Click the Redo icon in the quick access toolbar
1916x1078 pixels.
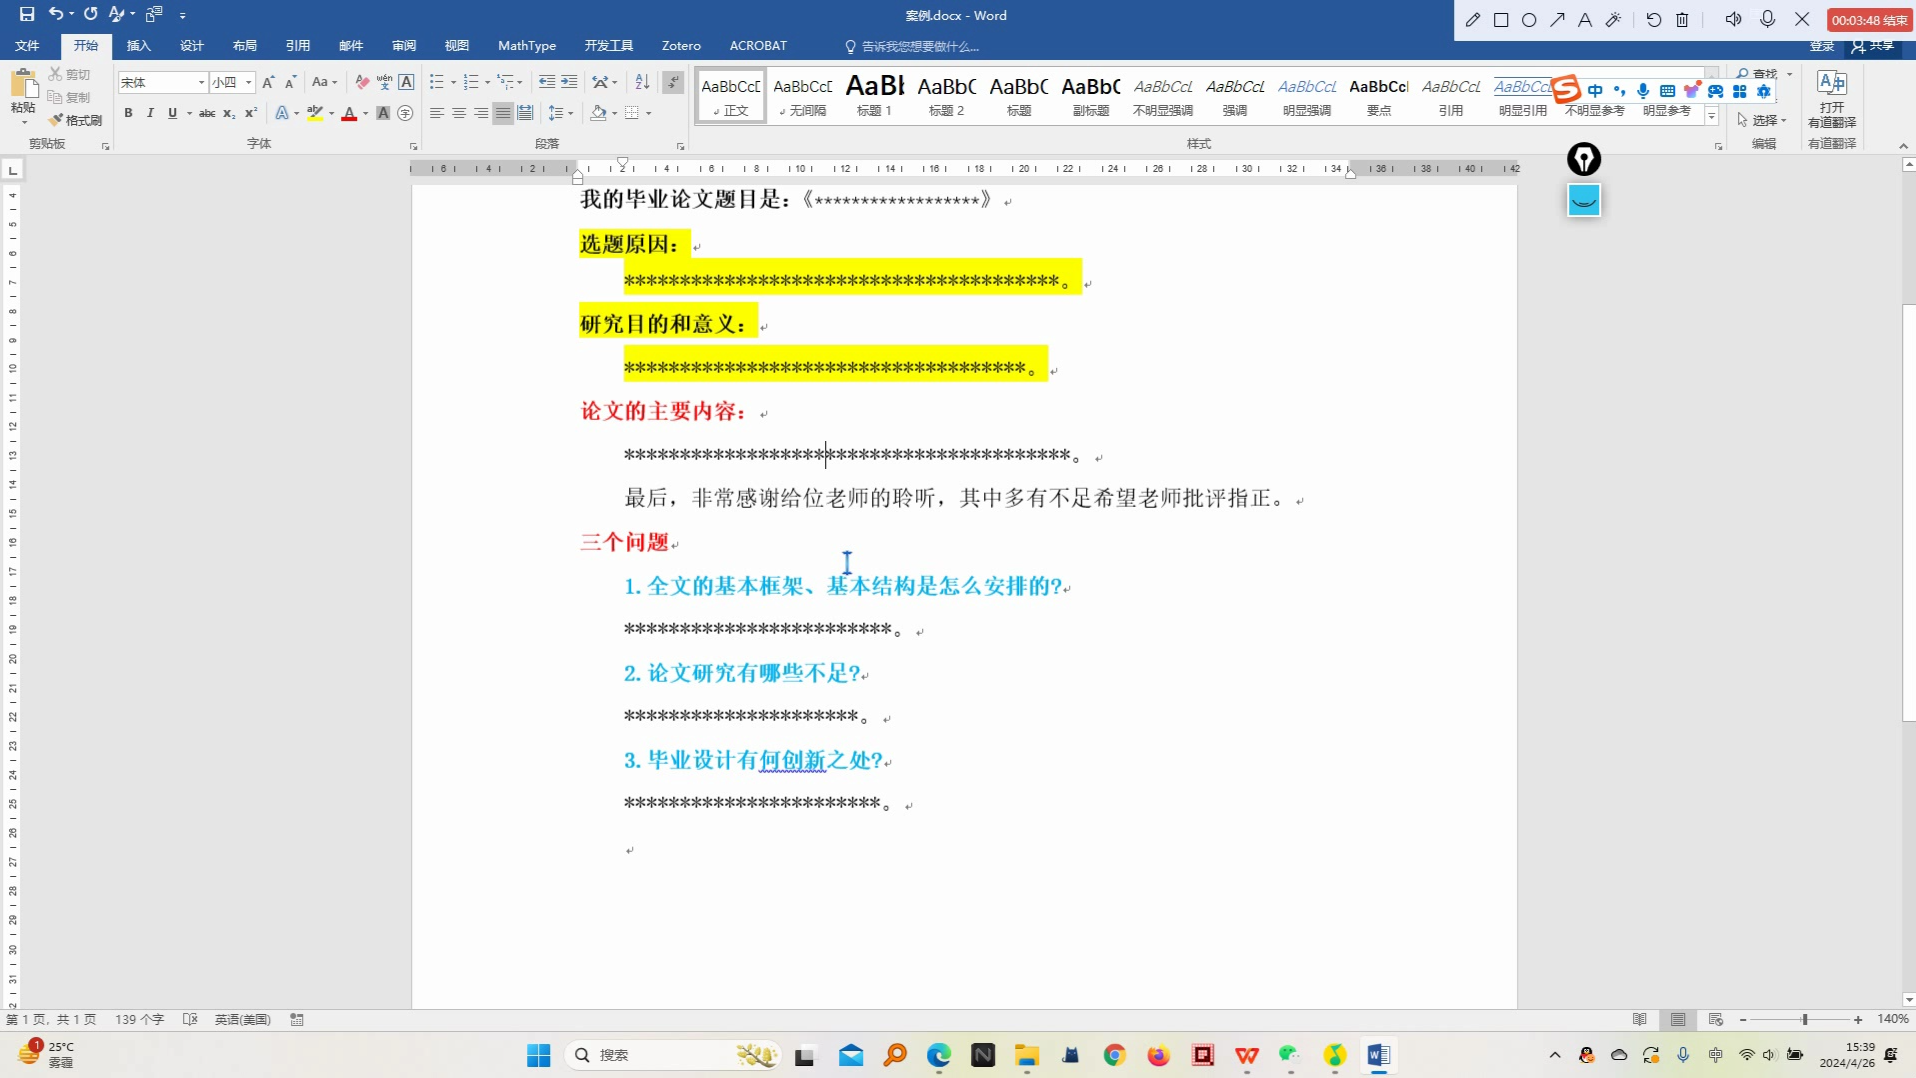pos(90,14)
